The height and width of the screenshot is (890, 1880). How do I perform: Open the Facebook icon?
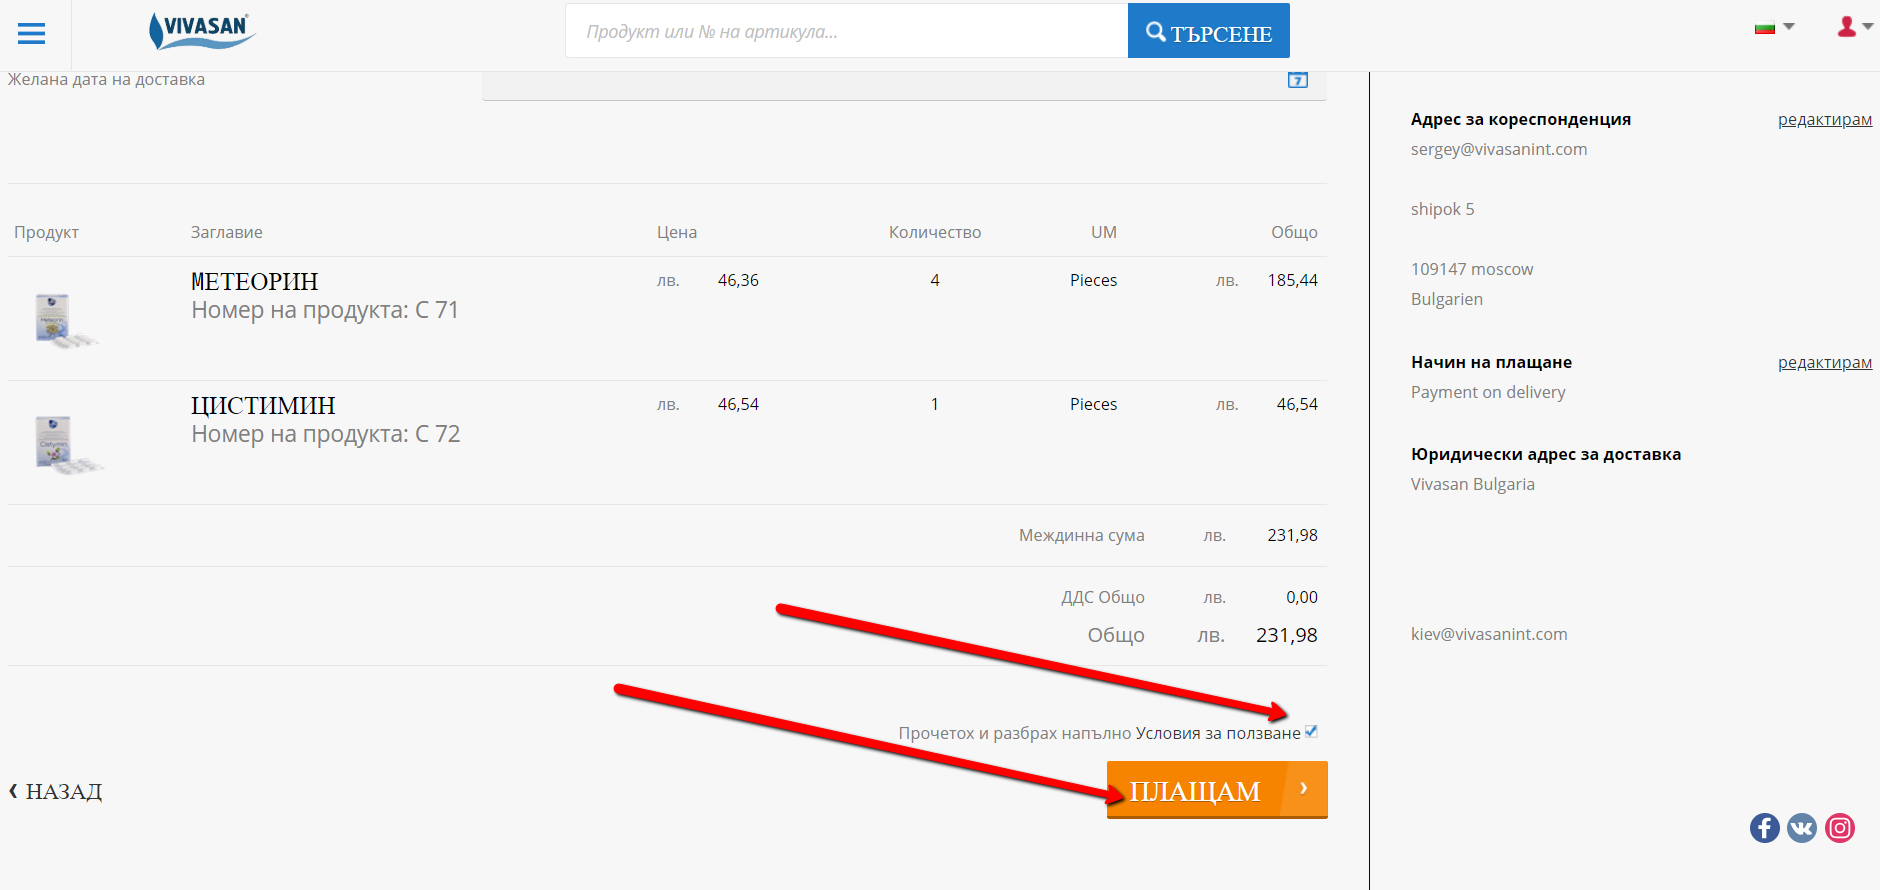coord(1765,828)
